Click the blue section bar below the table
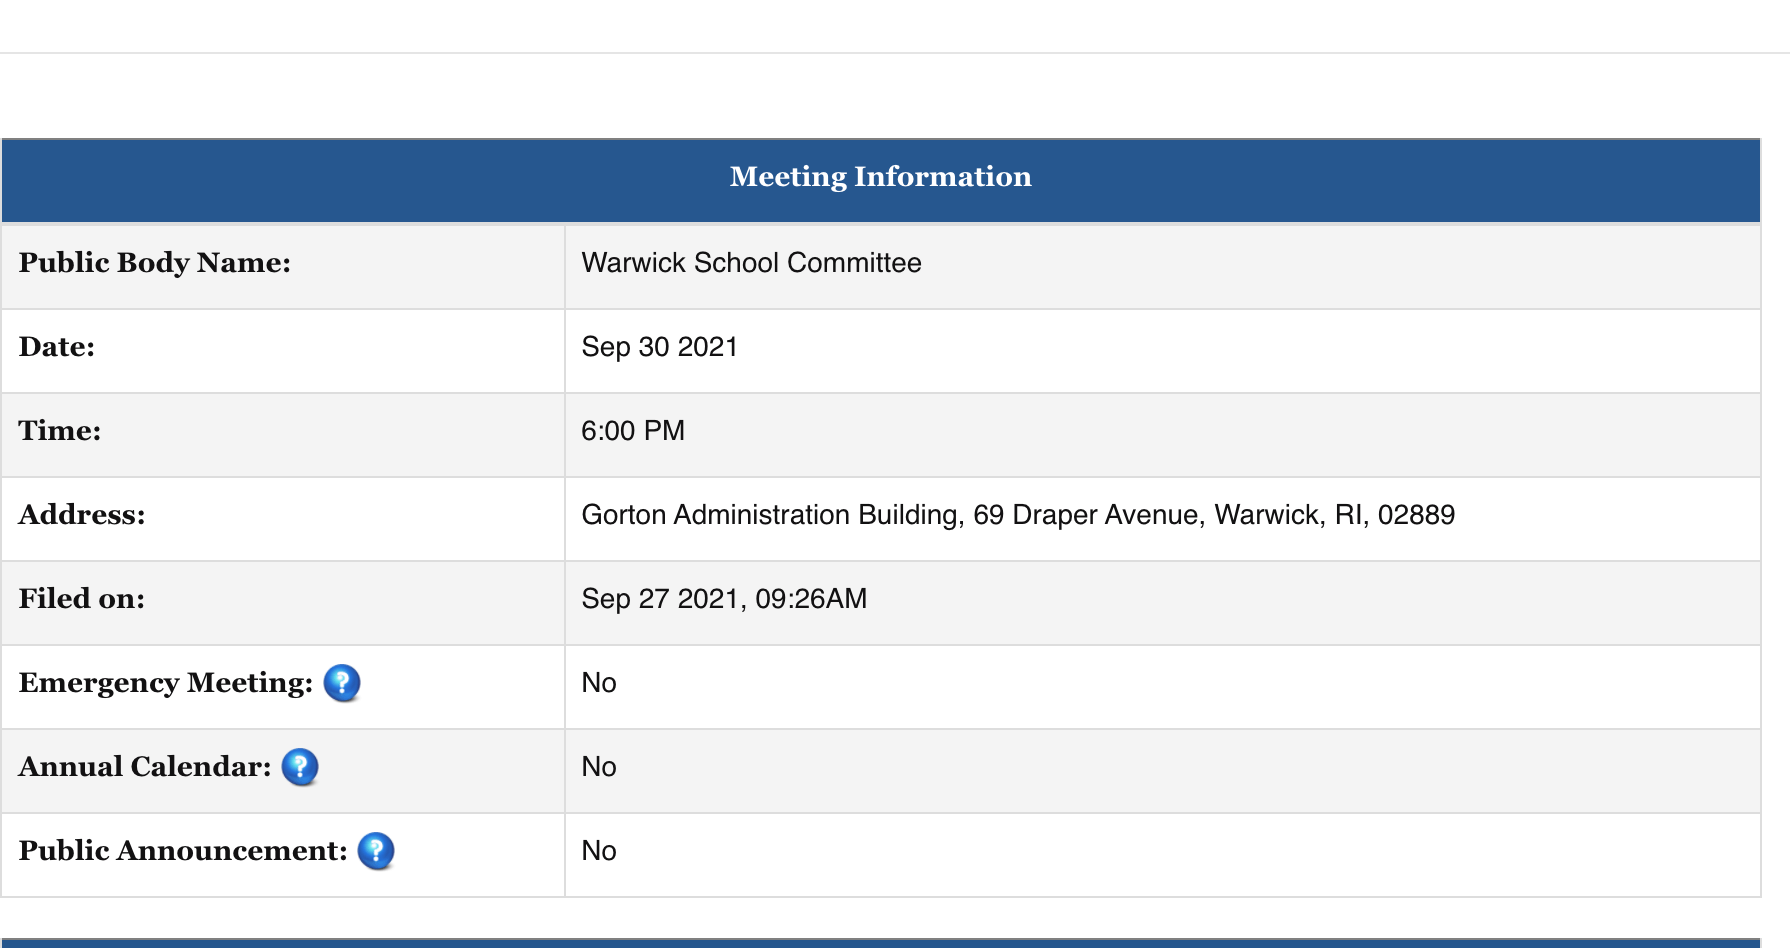 881,942
